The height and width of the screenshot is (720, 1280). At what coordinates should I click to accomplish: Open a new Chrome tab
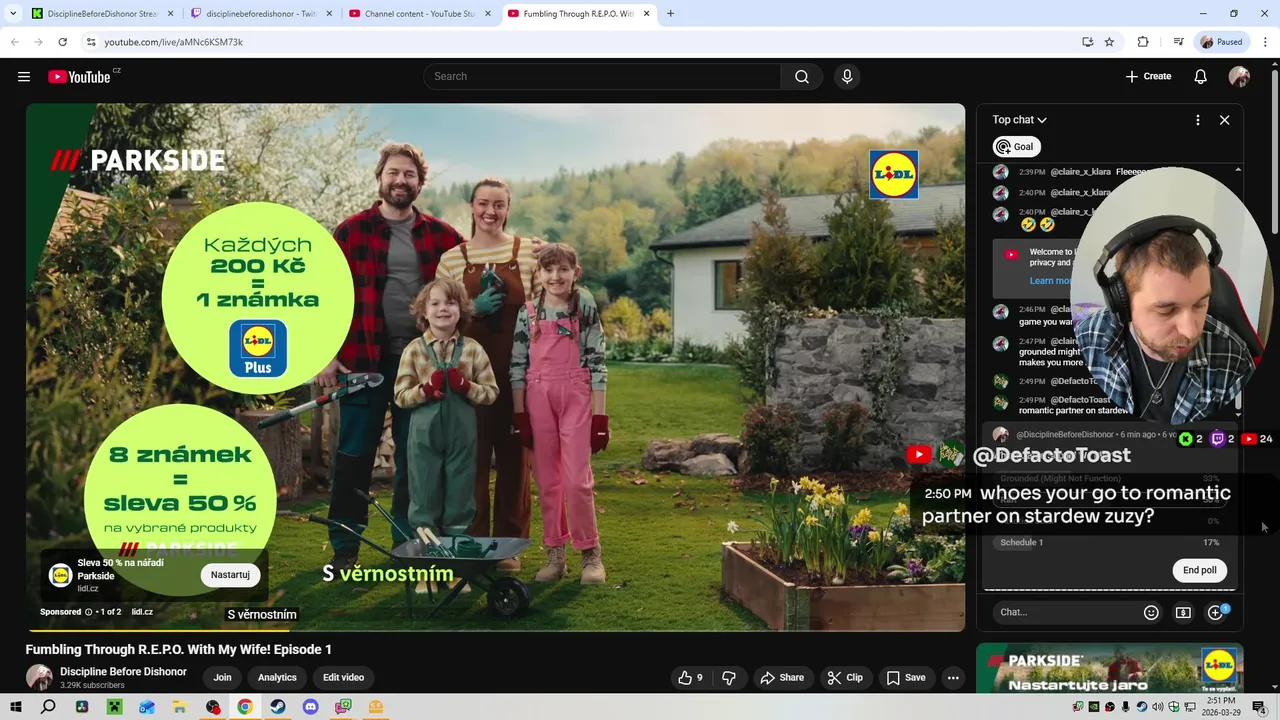click(x=670, y=14)
